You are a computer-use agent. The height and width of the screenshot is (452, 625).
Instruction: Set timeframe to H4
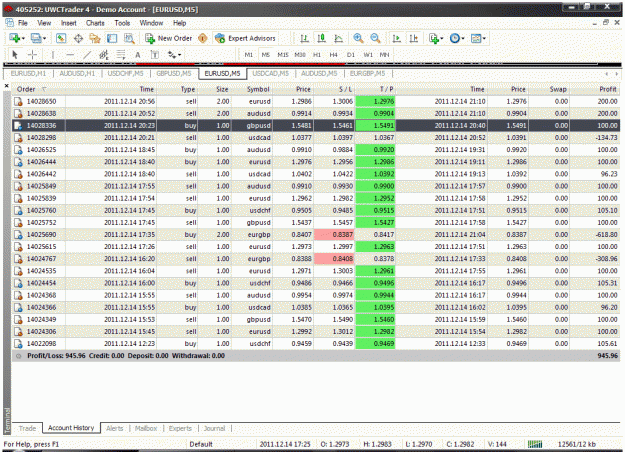[x=334, y=55]
